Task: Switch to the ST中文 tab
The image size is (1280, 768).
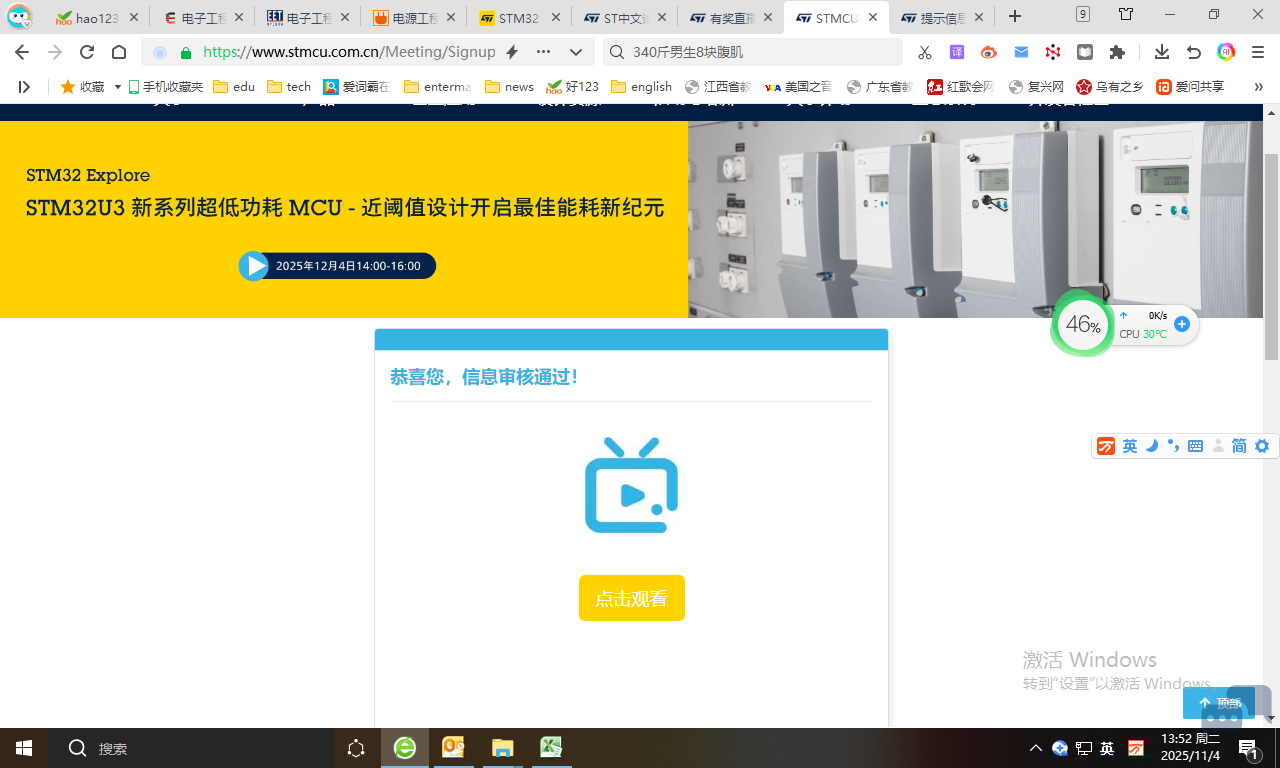Action: 624,18
